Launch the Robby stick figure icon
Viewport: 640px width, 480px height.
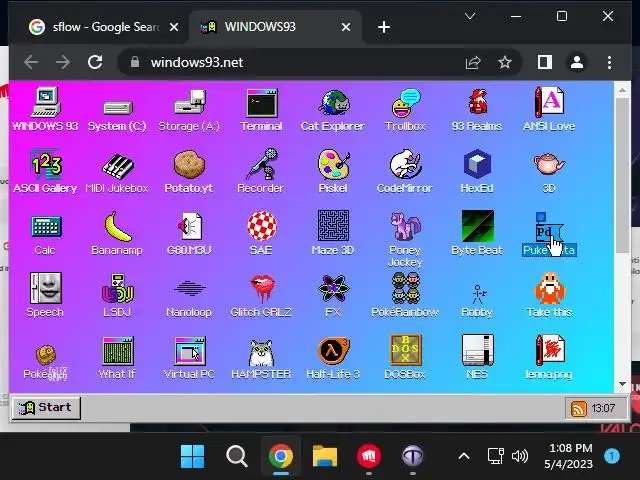point(478,294)
